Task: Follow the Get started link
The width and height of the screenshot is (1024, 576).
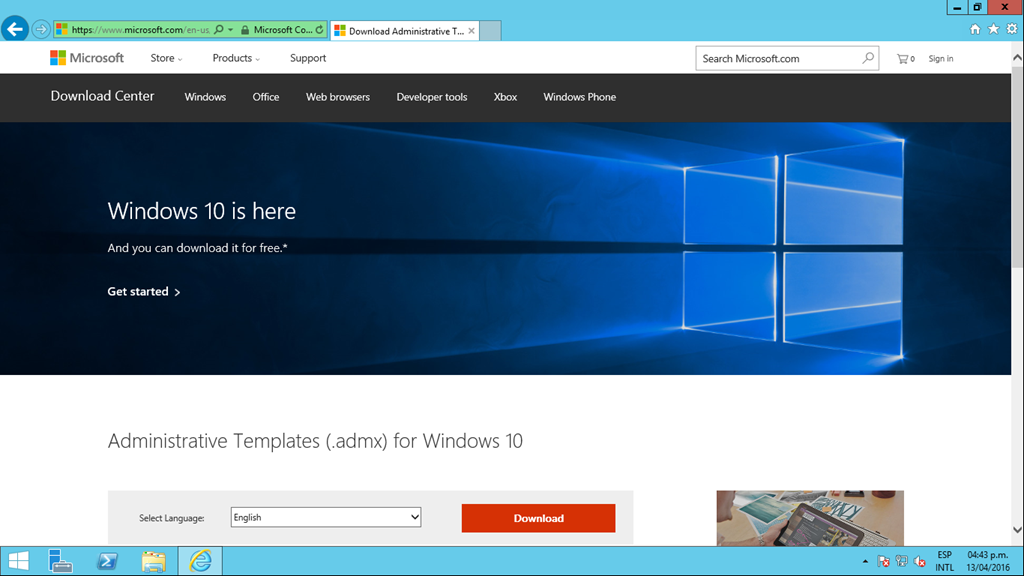Action: click(x=144, y=292)
